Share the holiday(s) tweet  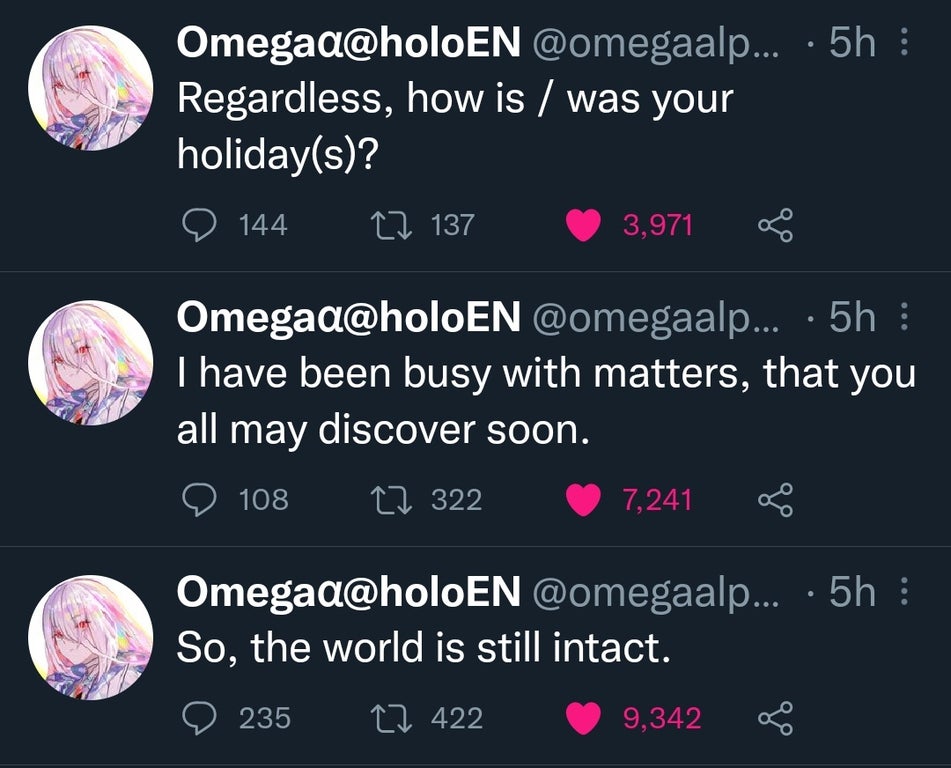coord(775,225)
